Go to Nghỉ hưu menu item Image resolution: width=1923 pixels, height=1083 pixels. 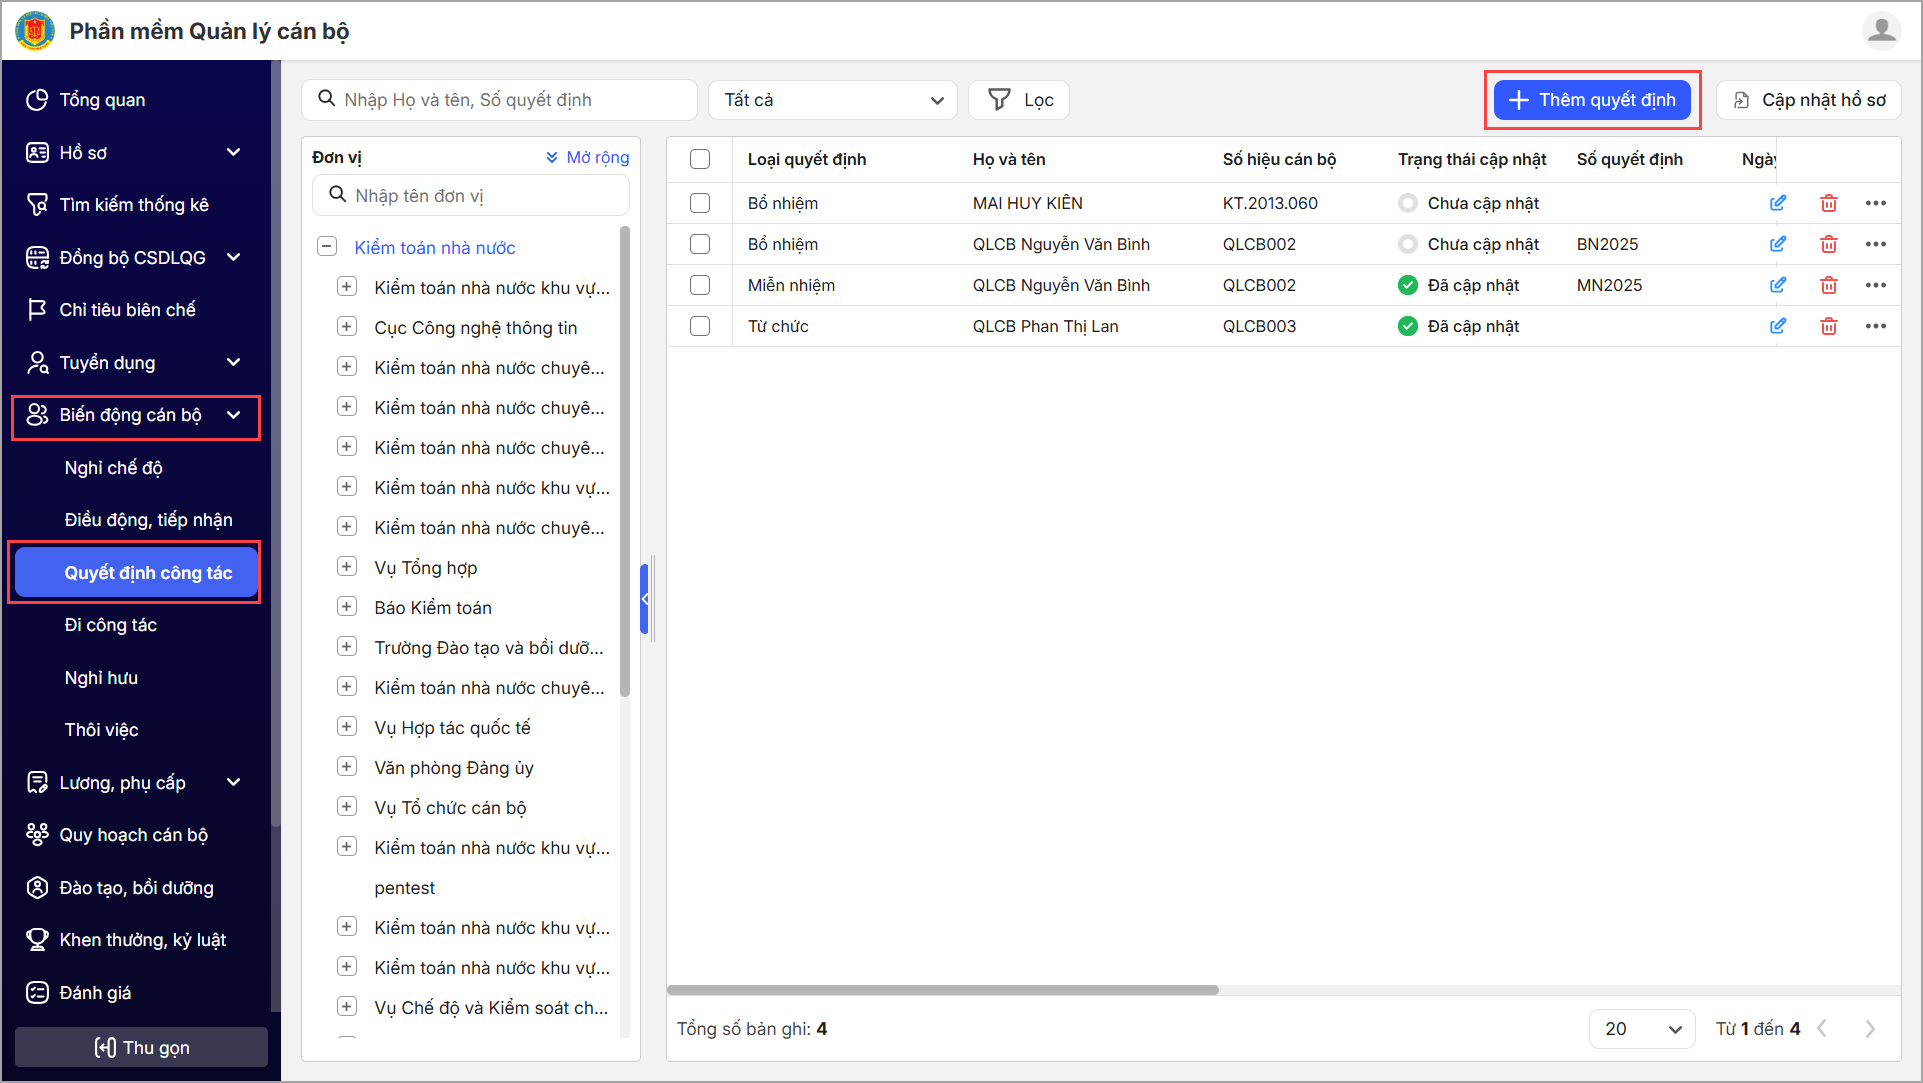tap(101, 678)
